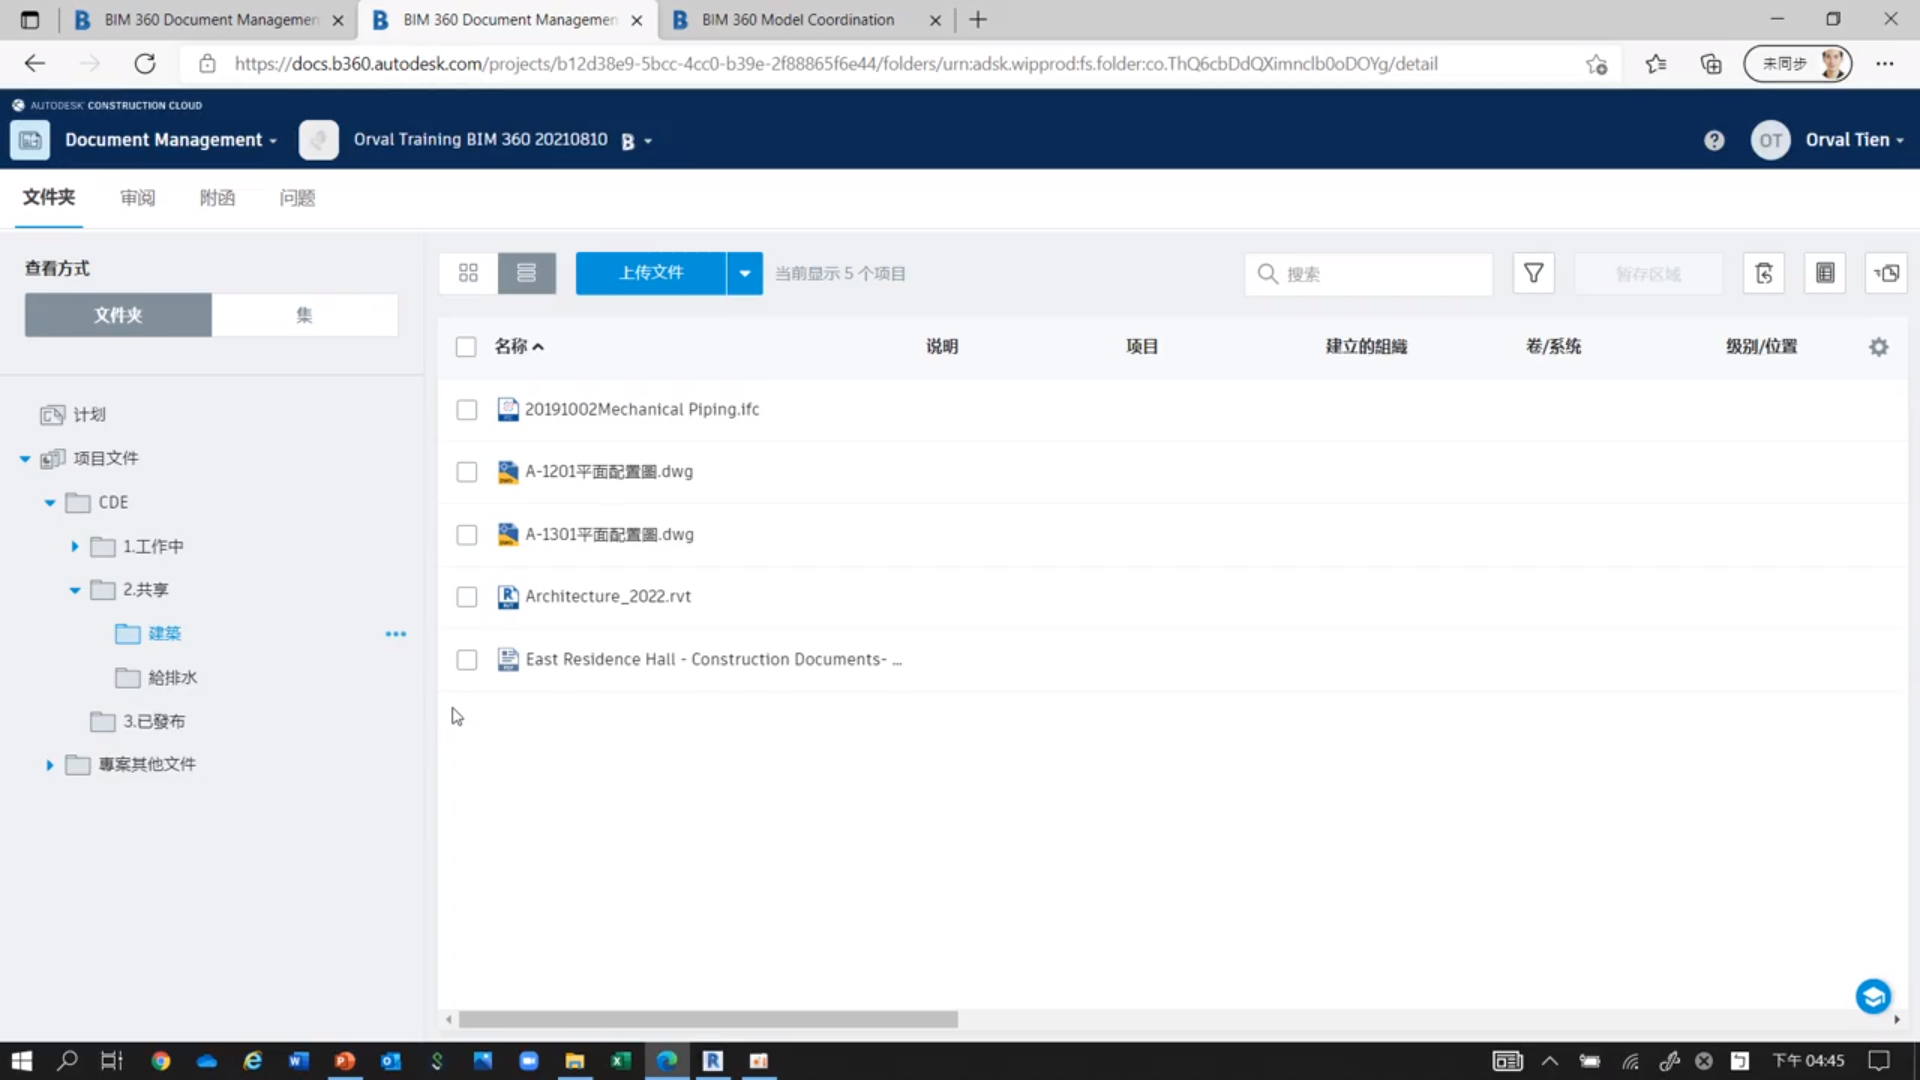Open browser favorites list icon
1920x1080 pixels.
[1656, 64]
